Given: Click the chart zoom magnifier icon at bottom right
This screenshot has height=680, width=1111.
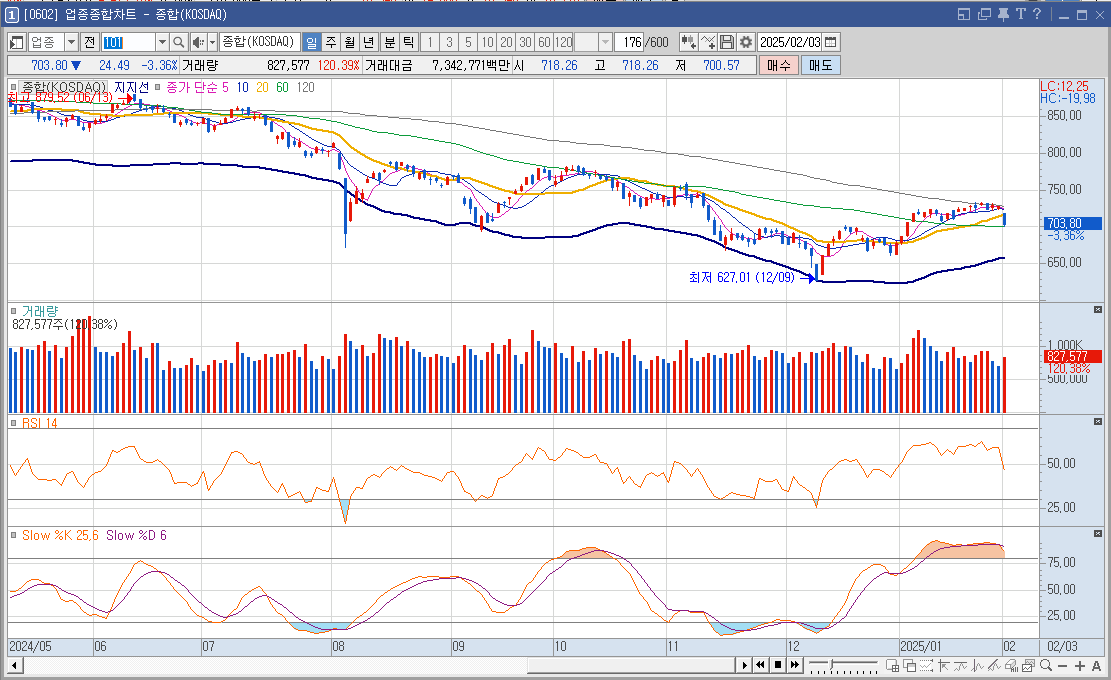Looking at the screenshot, I should [1046, 666].
